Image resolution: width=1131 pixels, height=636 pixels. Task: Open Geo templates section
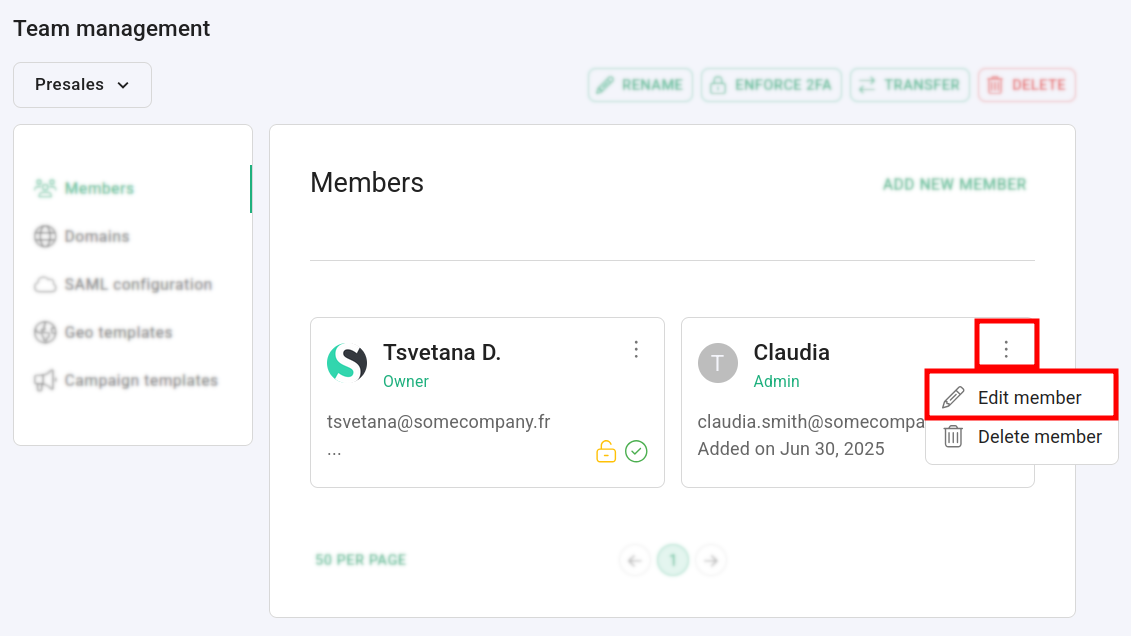click(x=118, y=332)
